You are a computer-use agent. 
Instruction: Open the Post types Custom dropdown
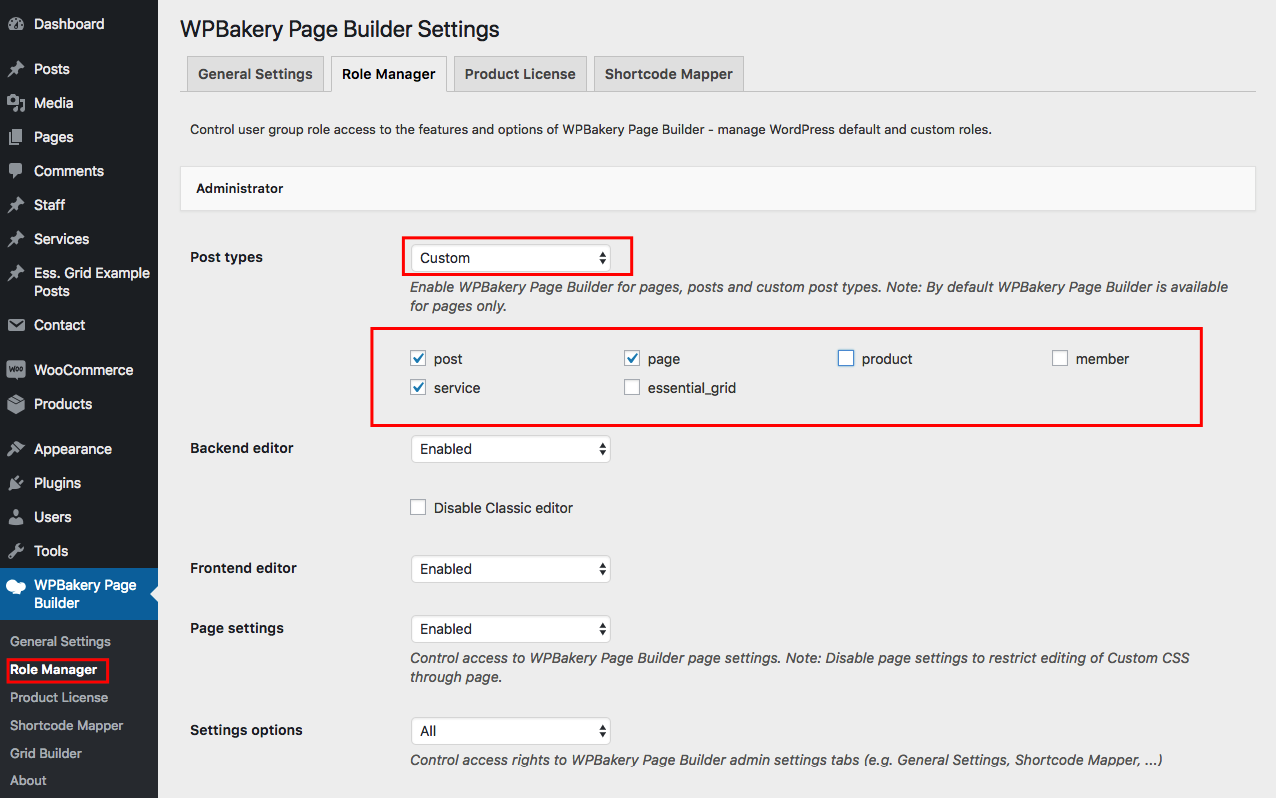[x=511, y=258]
